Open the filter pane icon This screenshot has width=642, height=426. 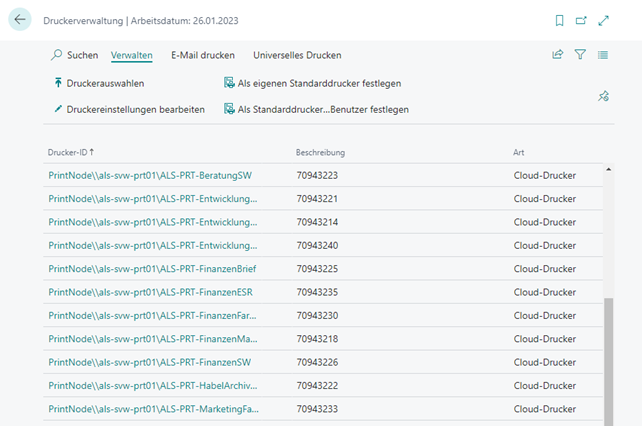pyautogui.click(x=580, y=55)
